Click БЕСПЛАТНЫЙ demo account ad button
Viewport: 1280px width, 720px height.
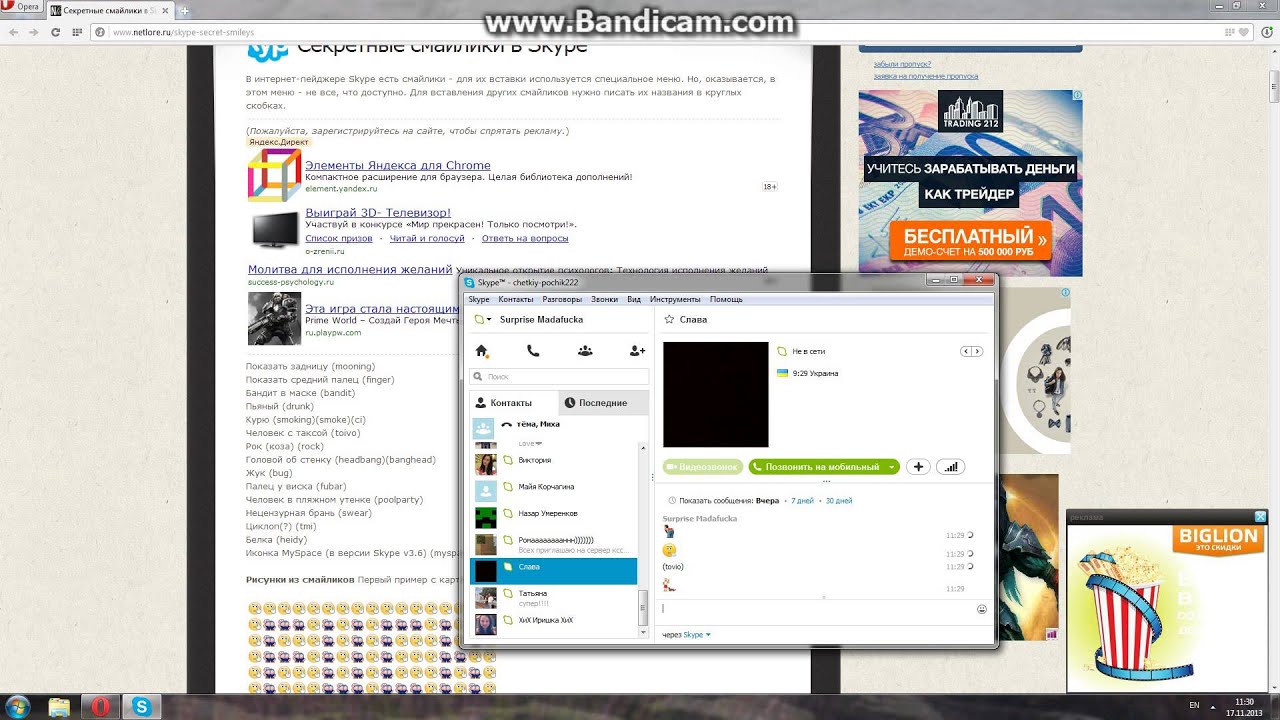click(970, 241)
